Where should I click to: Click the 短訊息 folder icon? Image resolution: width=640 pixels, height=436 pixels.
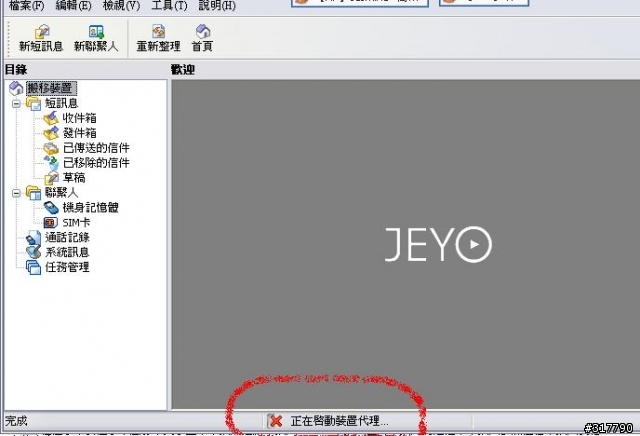[34, 103]
